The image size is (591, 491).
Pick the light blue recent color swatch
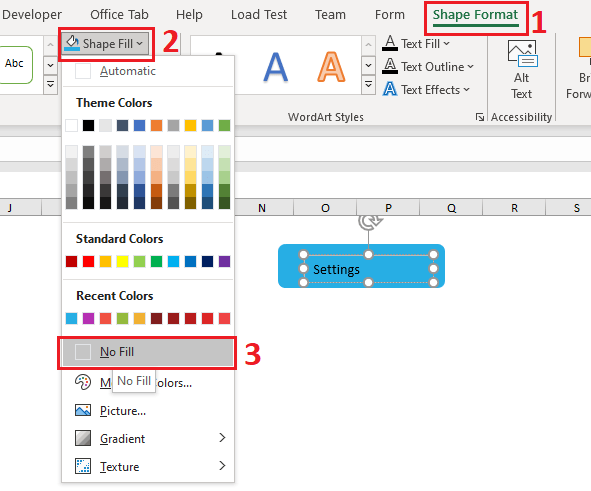click(71, 318)
